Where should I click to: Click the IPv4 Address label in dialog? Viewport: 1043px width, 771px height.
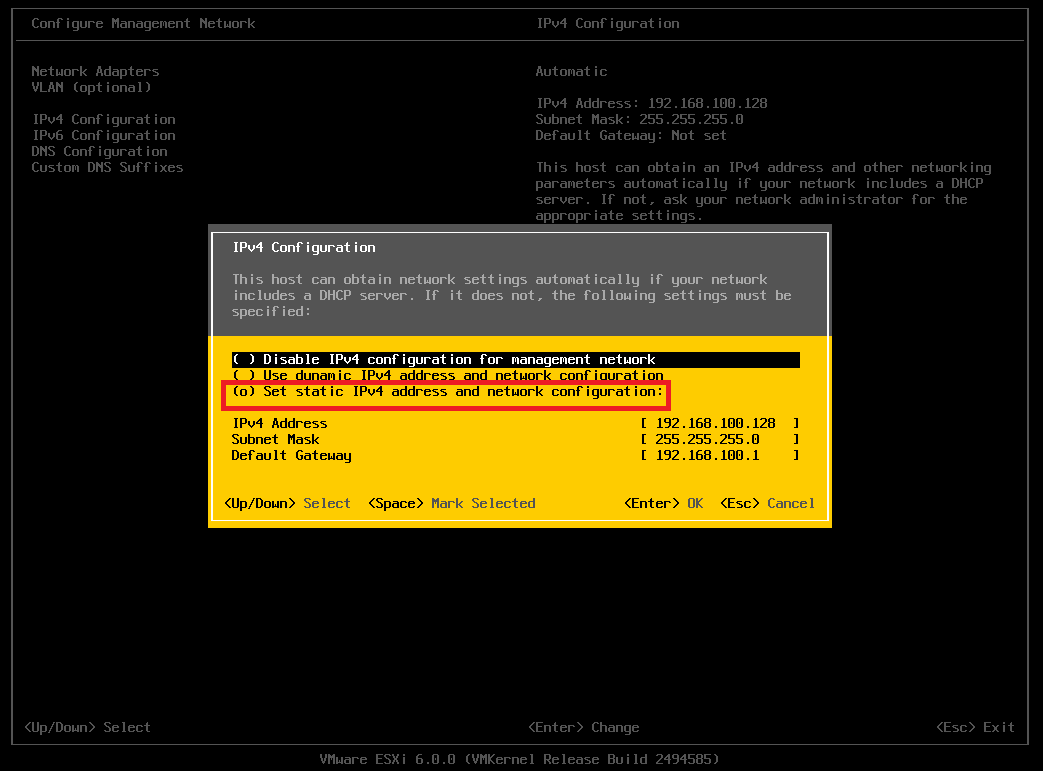279,423
